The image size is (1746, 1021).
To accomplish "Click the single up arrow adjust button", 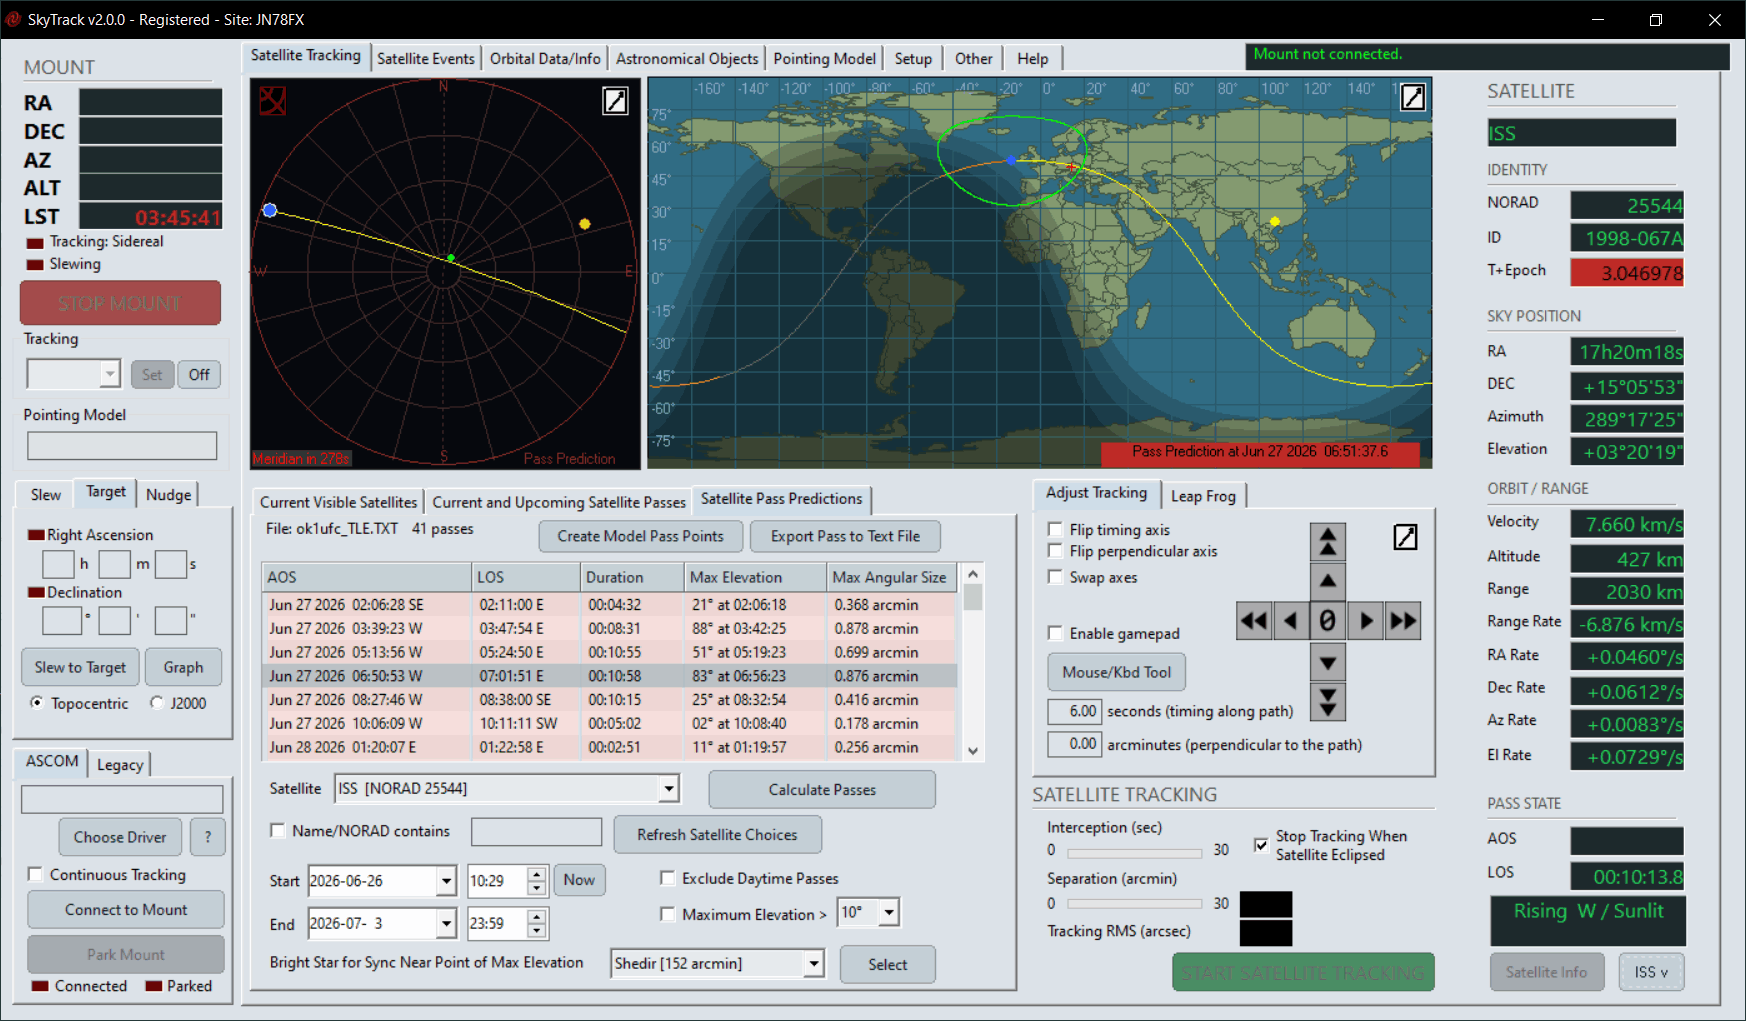I will [x=1327, y=580].
